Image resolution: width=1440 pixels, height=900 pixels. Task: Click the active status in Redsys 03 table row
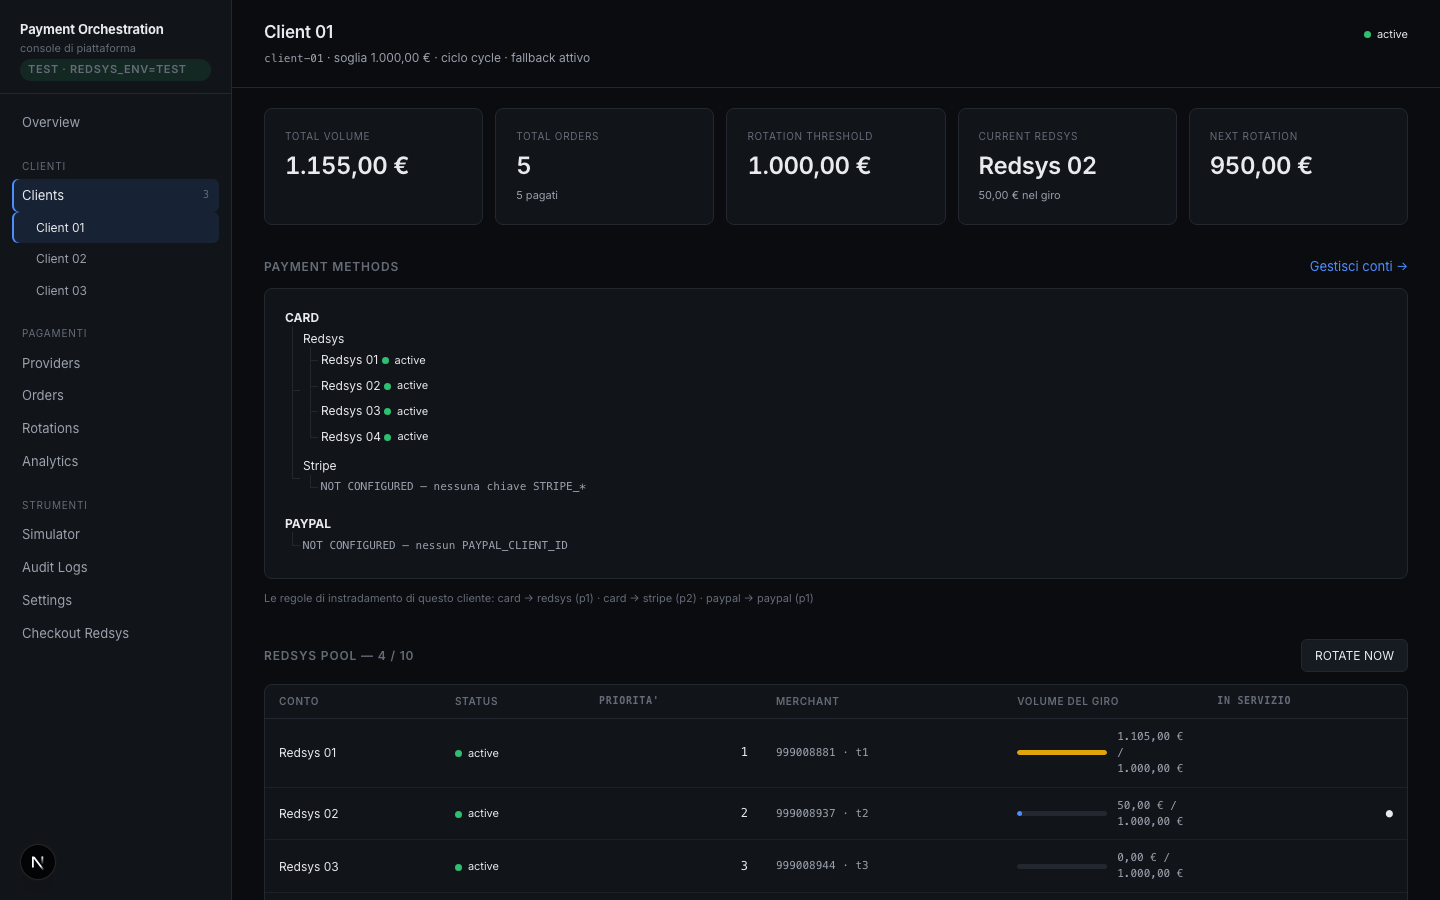tap(477, 867)
